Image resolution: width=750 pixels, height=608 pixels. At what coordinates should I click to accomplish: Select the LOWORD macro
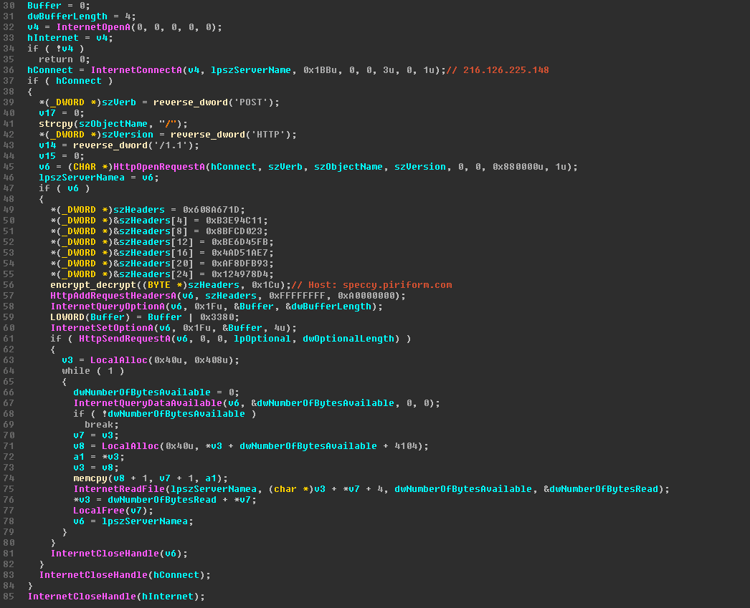coord(67,318)
